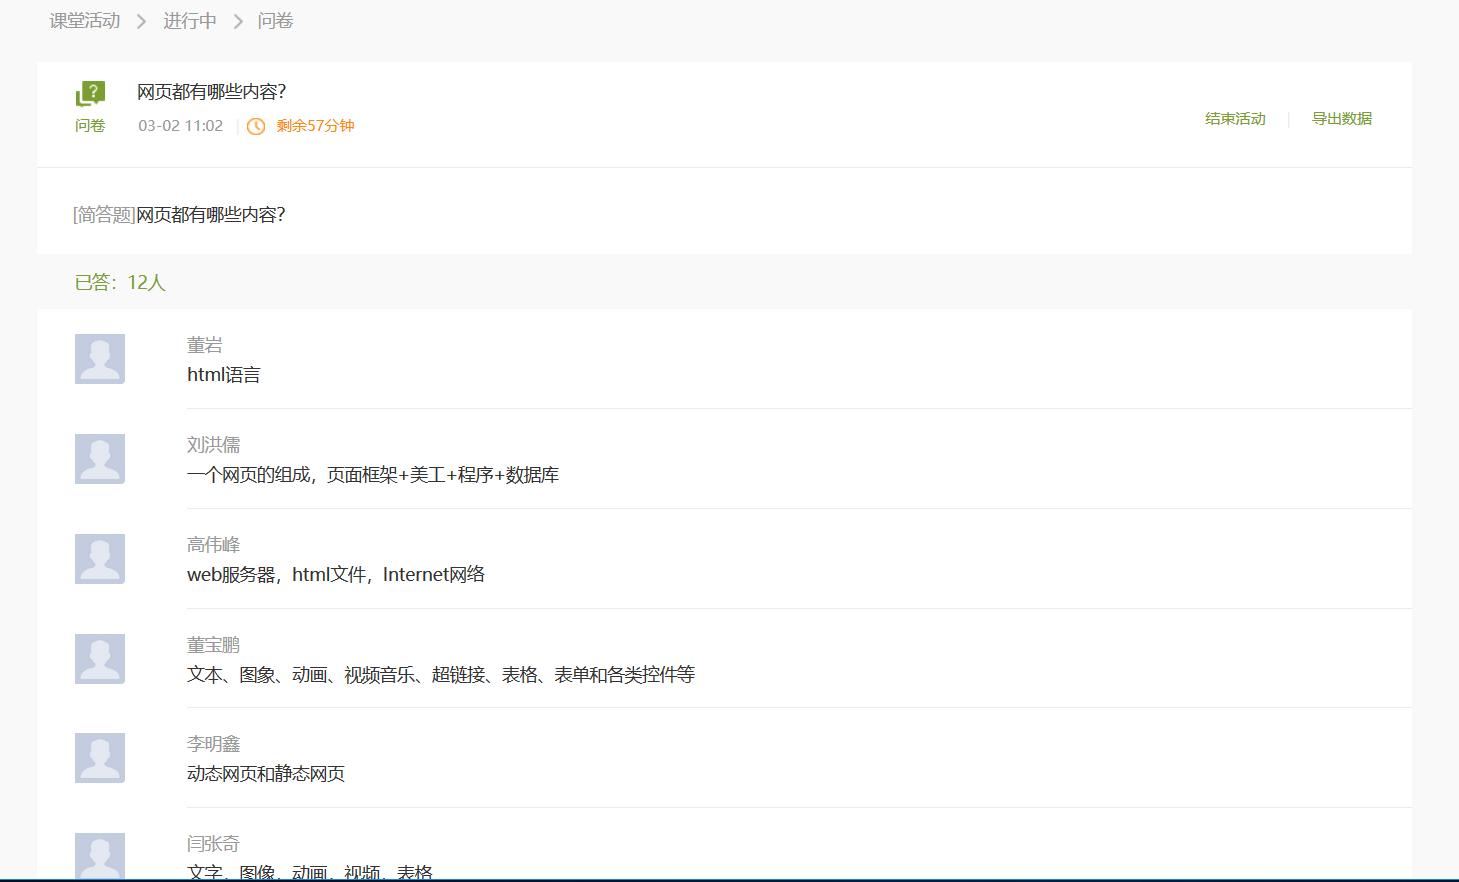End activity with 结束活动 button

tap(1235, 119)
